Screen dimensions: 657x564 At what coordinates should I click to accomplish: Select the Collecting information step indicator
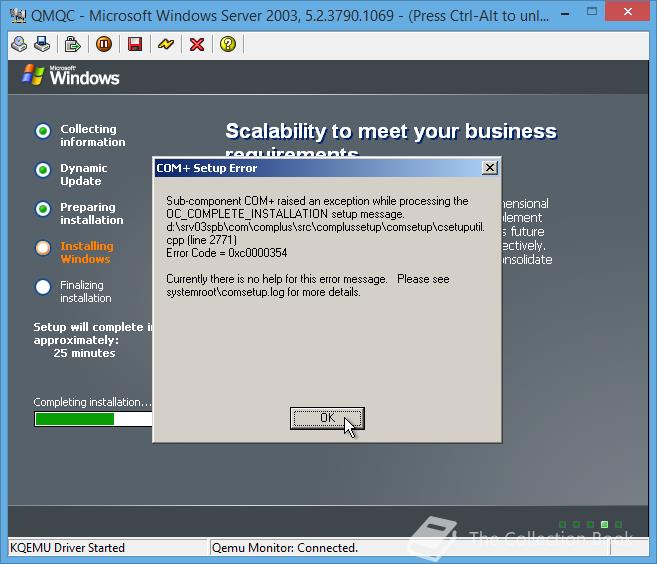(x=43, y=131)
